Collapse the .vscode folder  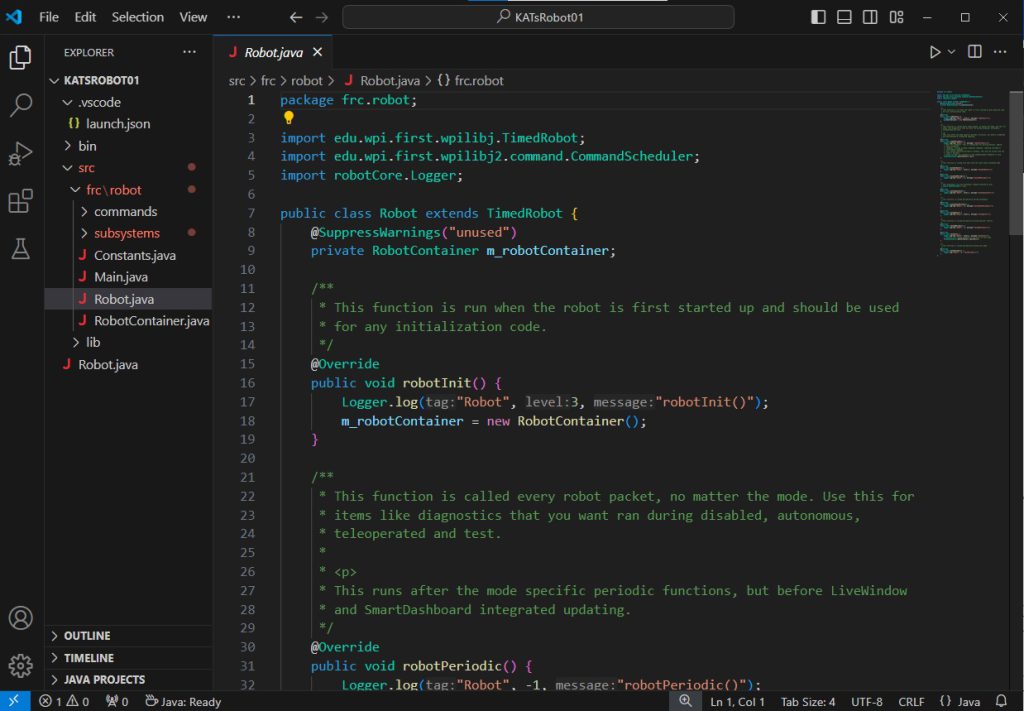[128, 103]
